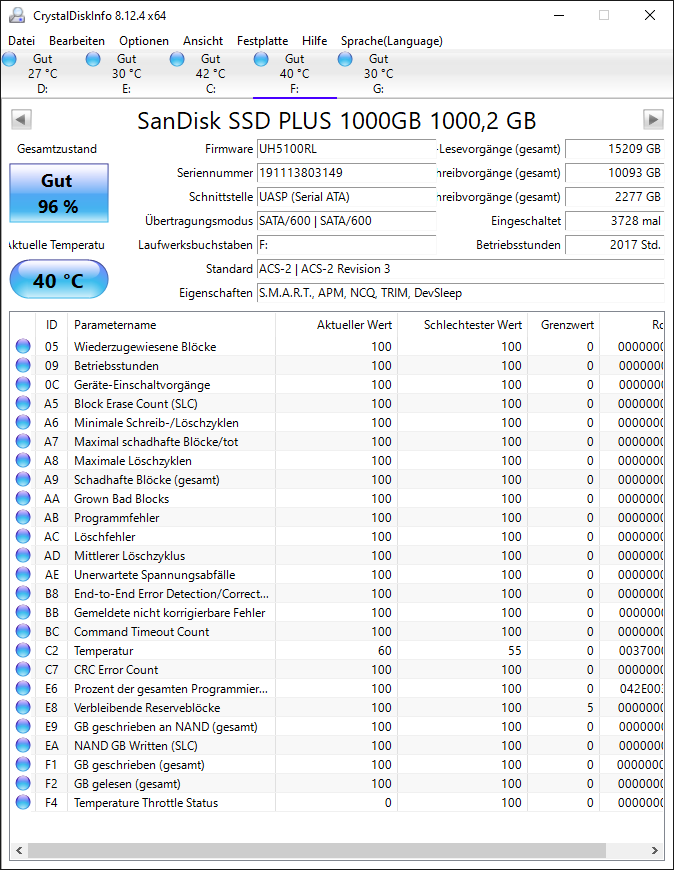Click status icon of Löschfehler row
Viewport: 674px width, 870px height.
pyautogui.click(x=23, y=537)
